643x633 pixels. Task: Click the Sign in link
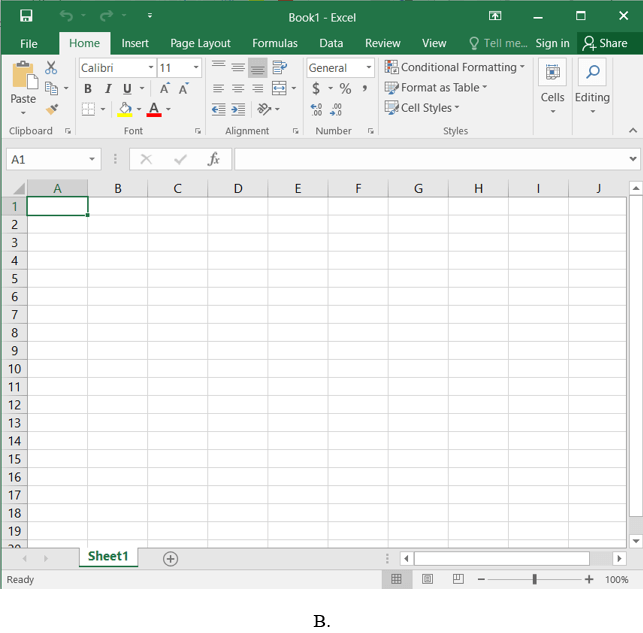[552, 43]
